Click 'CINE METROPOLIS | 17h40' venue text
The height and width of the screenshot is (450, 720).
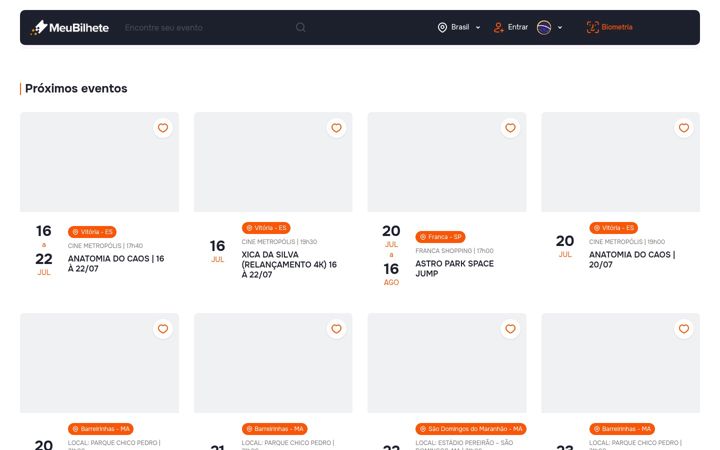105,246
